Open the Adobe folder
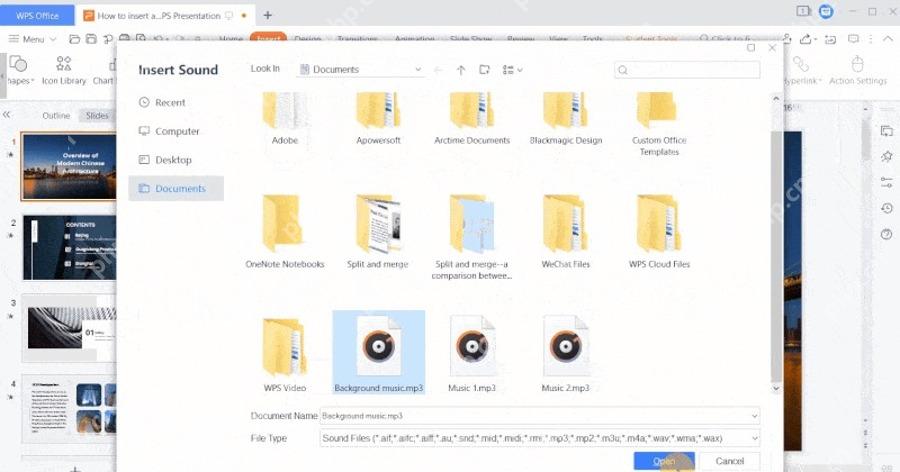The width and height of the screenshot is (900, 472). (285, 118)
